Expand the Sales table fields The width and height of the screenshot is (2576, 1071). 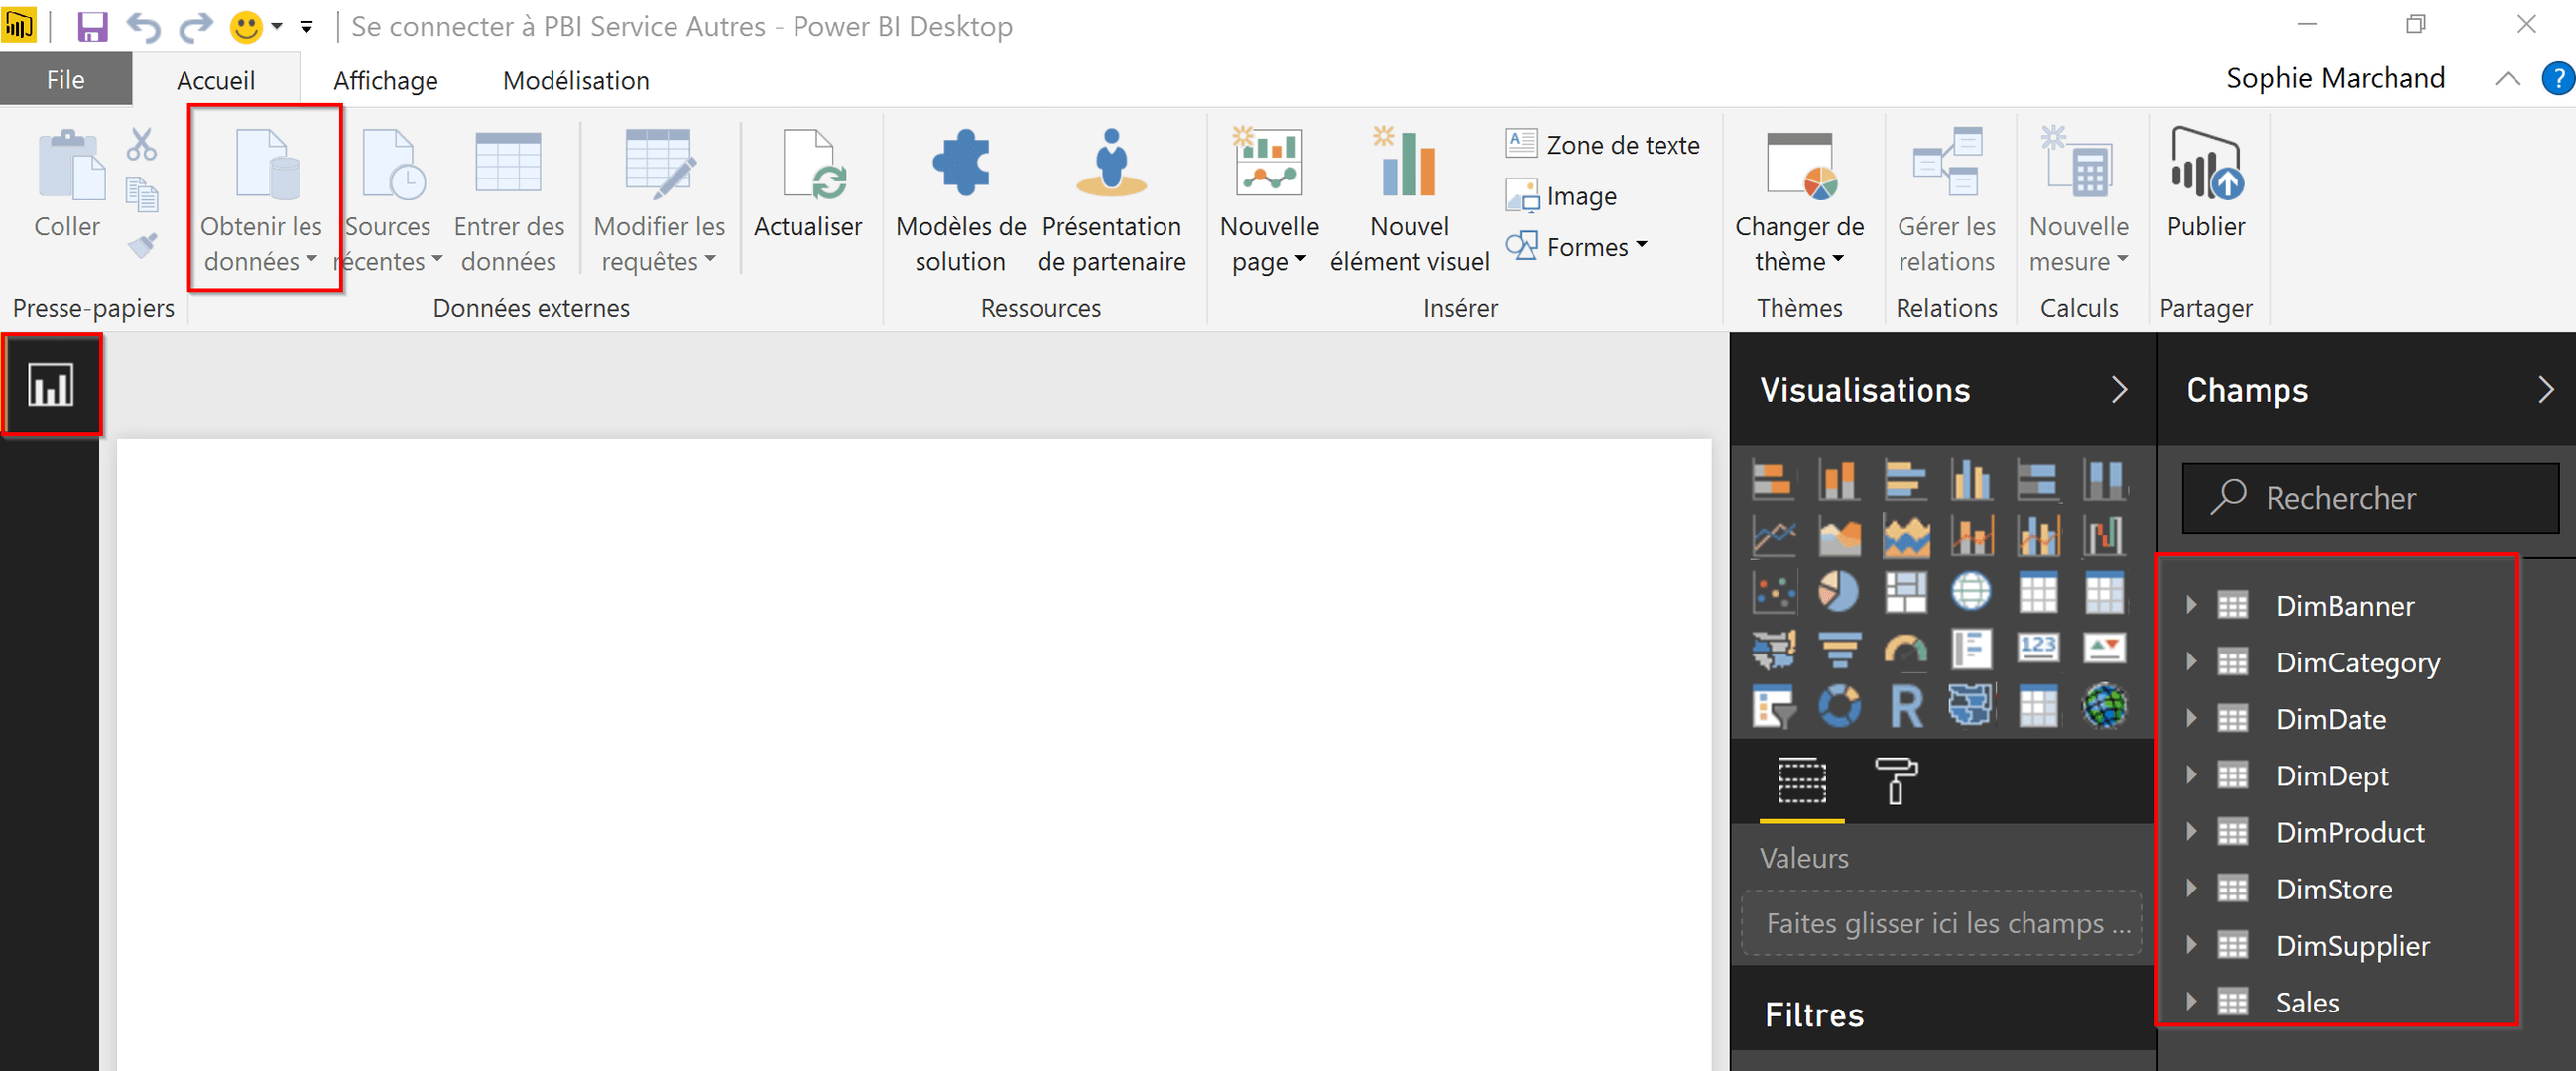point(2191,1002)
